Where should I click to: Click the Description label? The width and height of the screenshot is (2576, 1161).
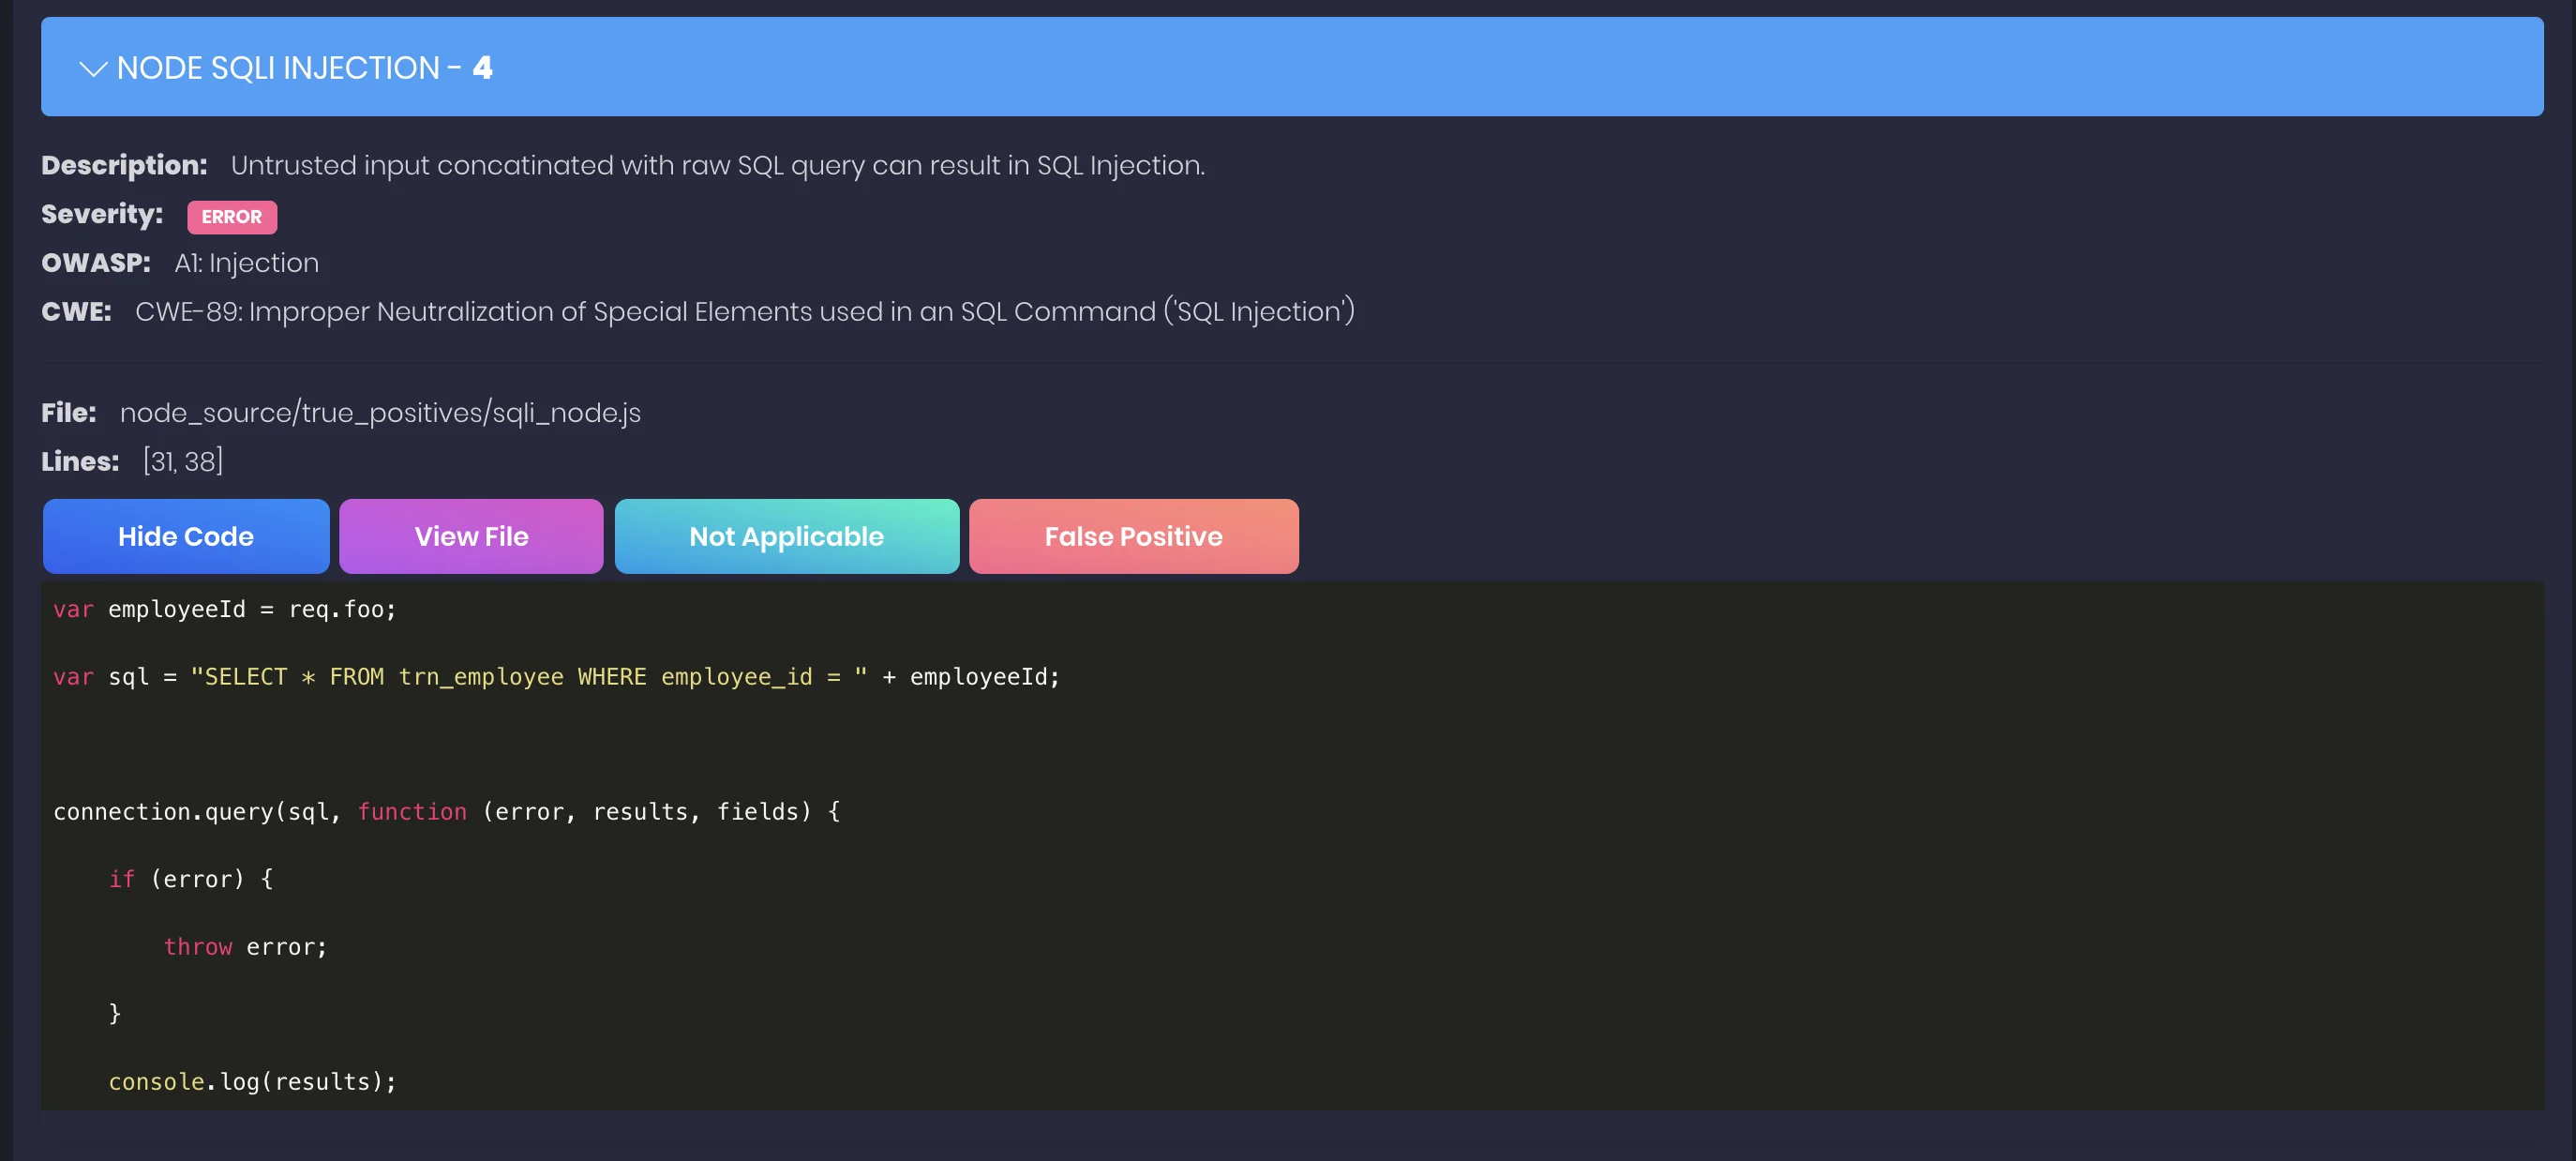tap(124, 165)
